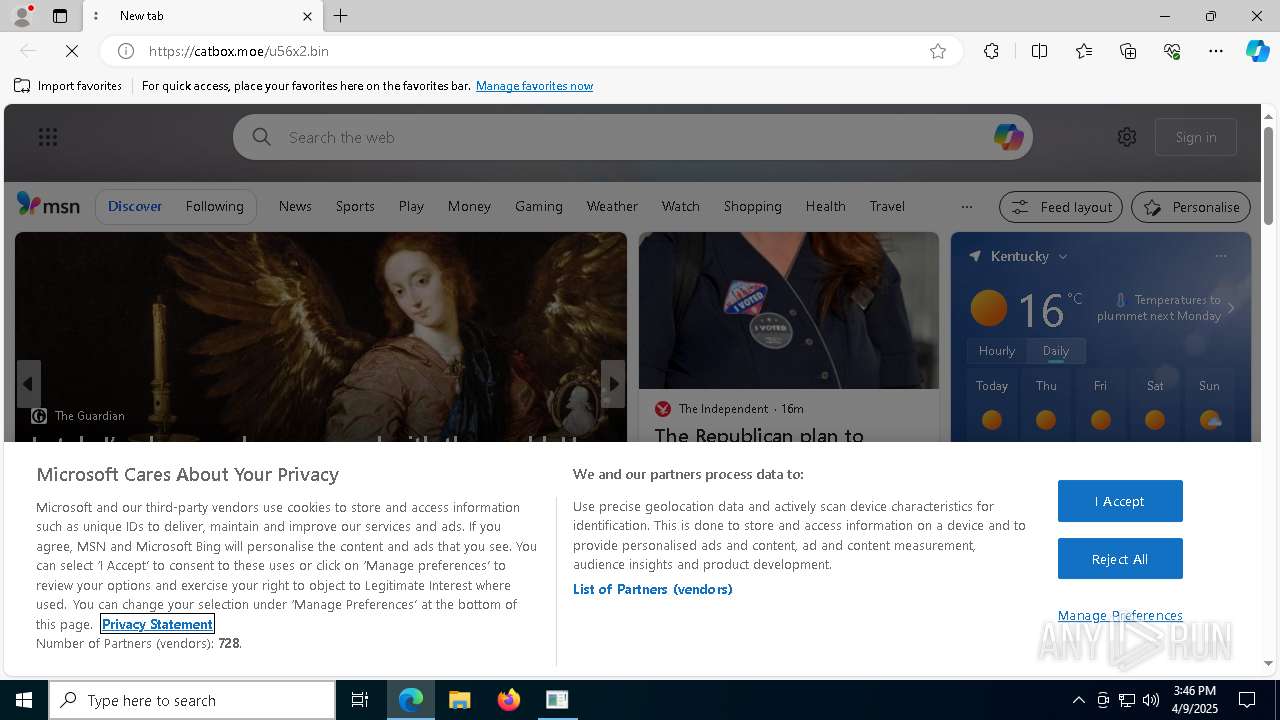View site information icon in address bar
1280x720 pixels.
point(126,51)
